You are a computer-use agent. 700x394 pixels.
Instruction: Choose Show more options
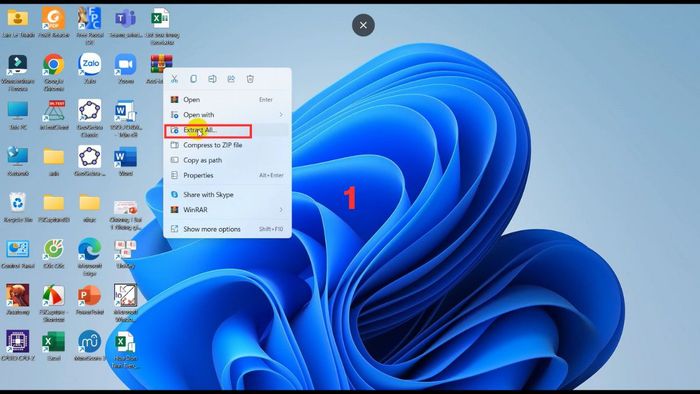click(x=227, y=229)
